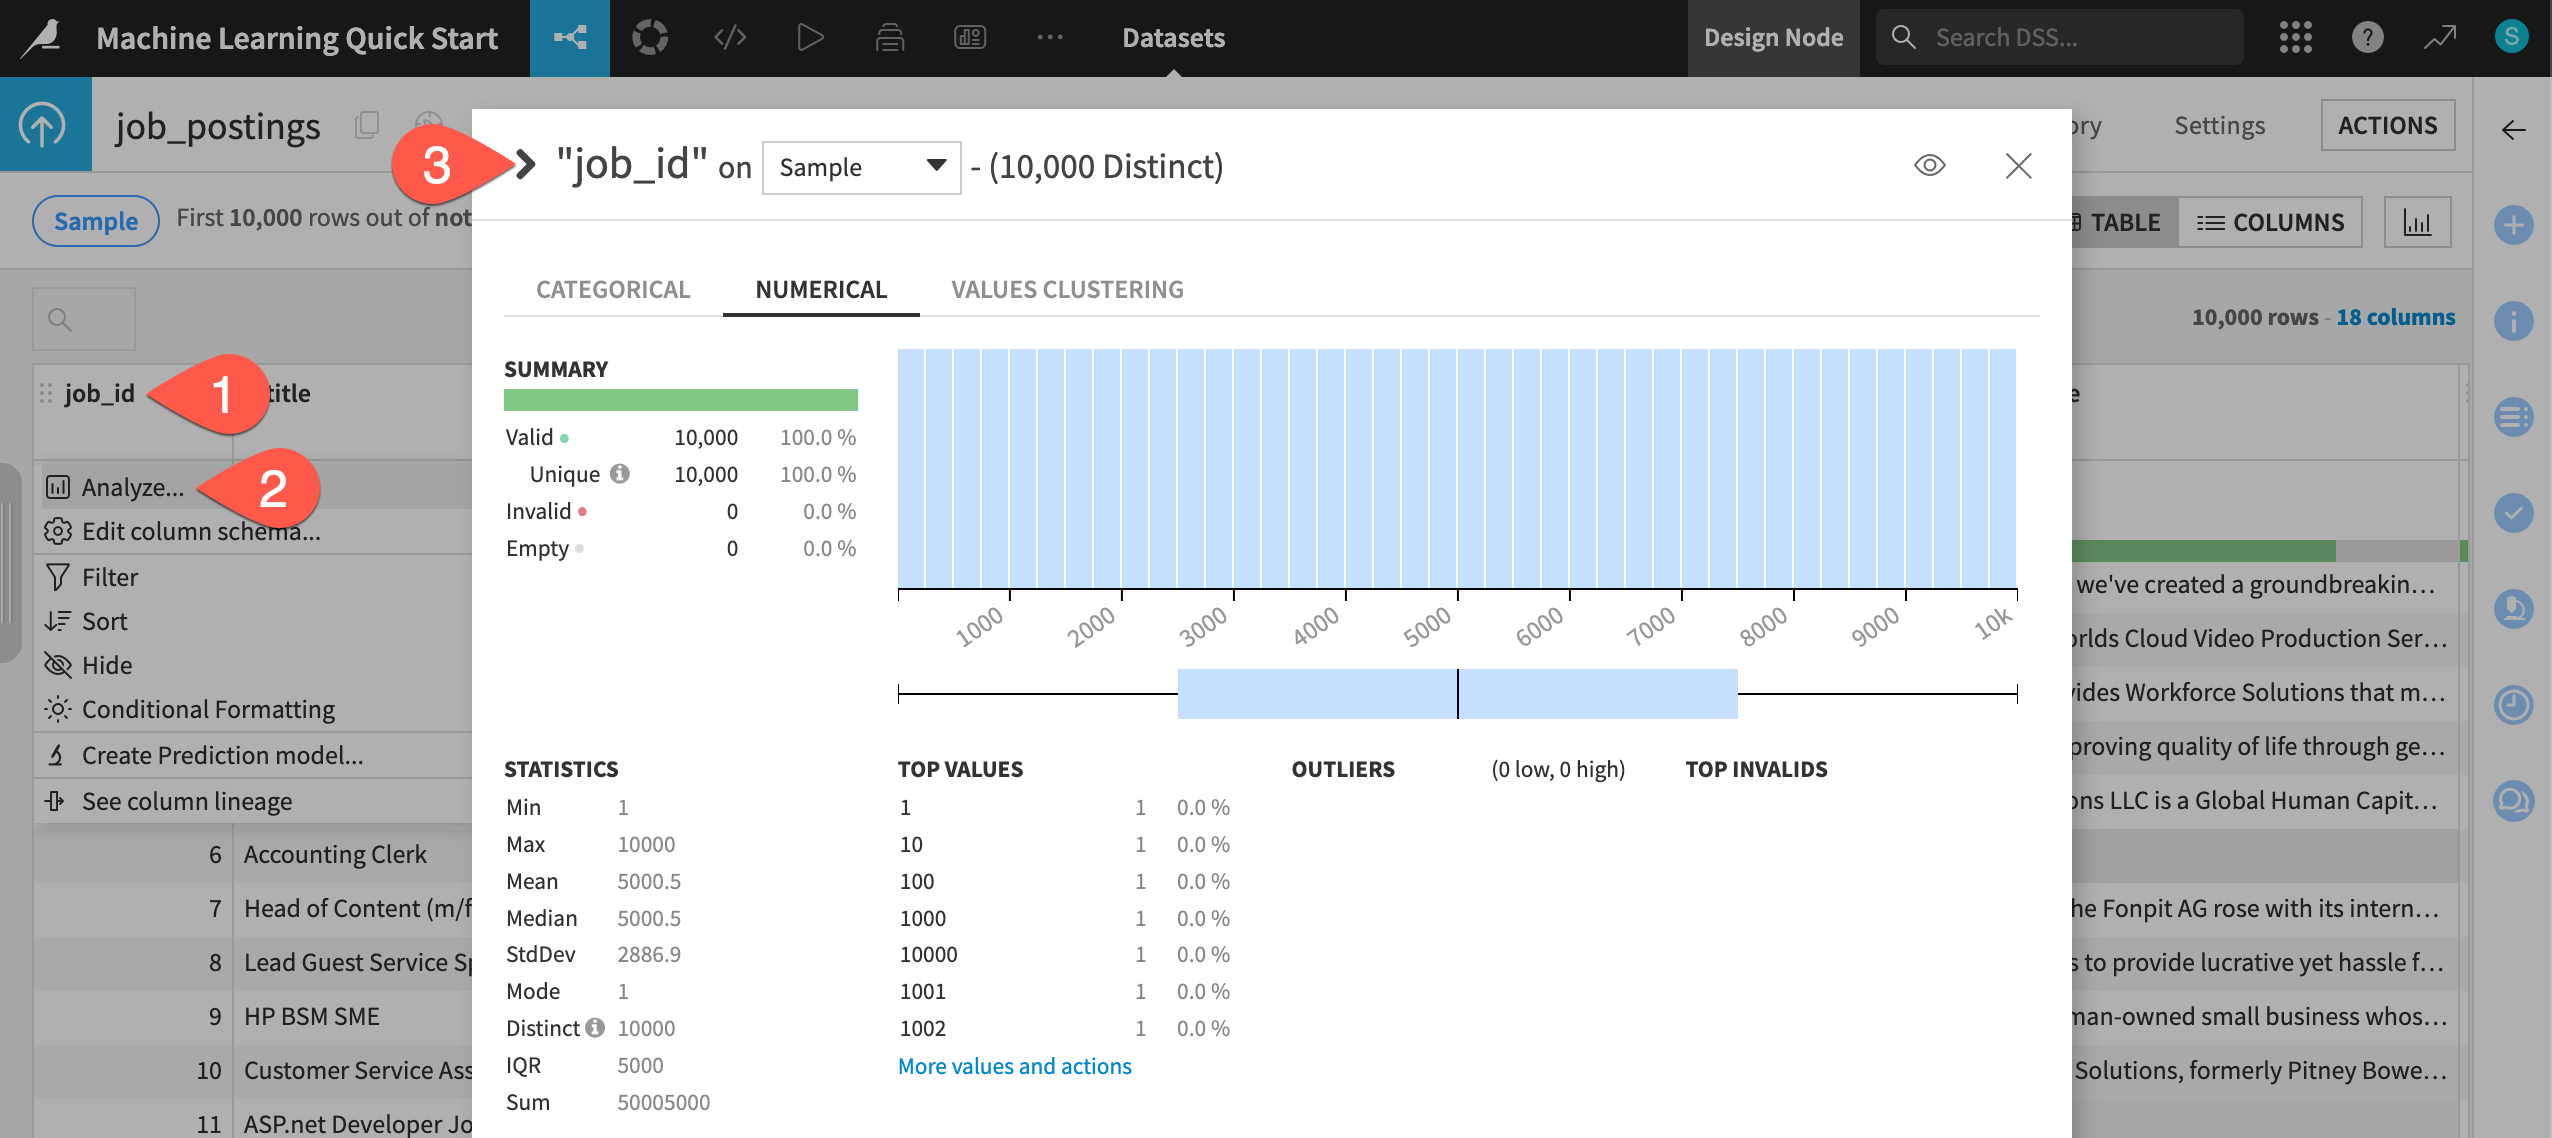Open the info details icon in sidebar
This screenshot has width=2552, height=1138.
pyautogui.click(x=2513, y=321)
